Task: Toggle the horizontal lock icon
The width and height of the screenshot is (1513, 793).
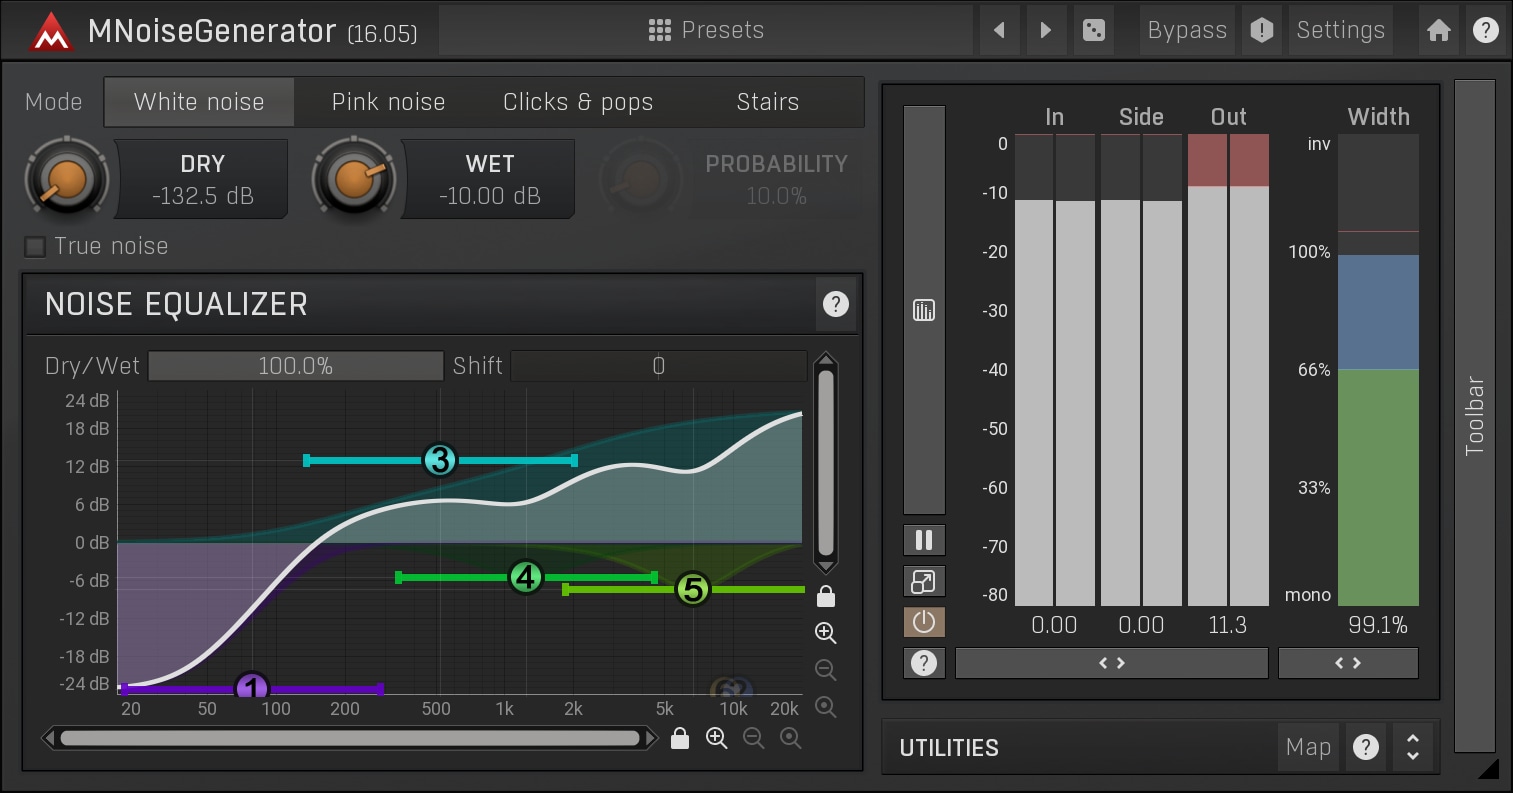Action: pos(680,738)
